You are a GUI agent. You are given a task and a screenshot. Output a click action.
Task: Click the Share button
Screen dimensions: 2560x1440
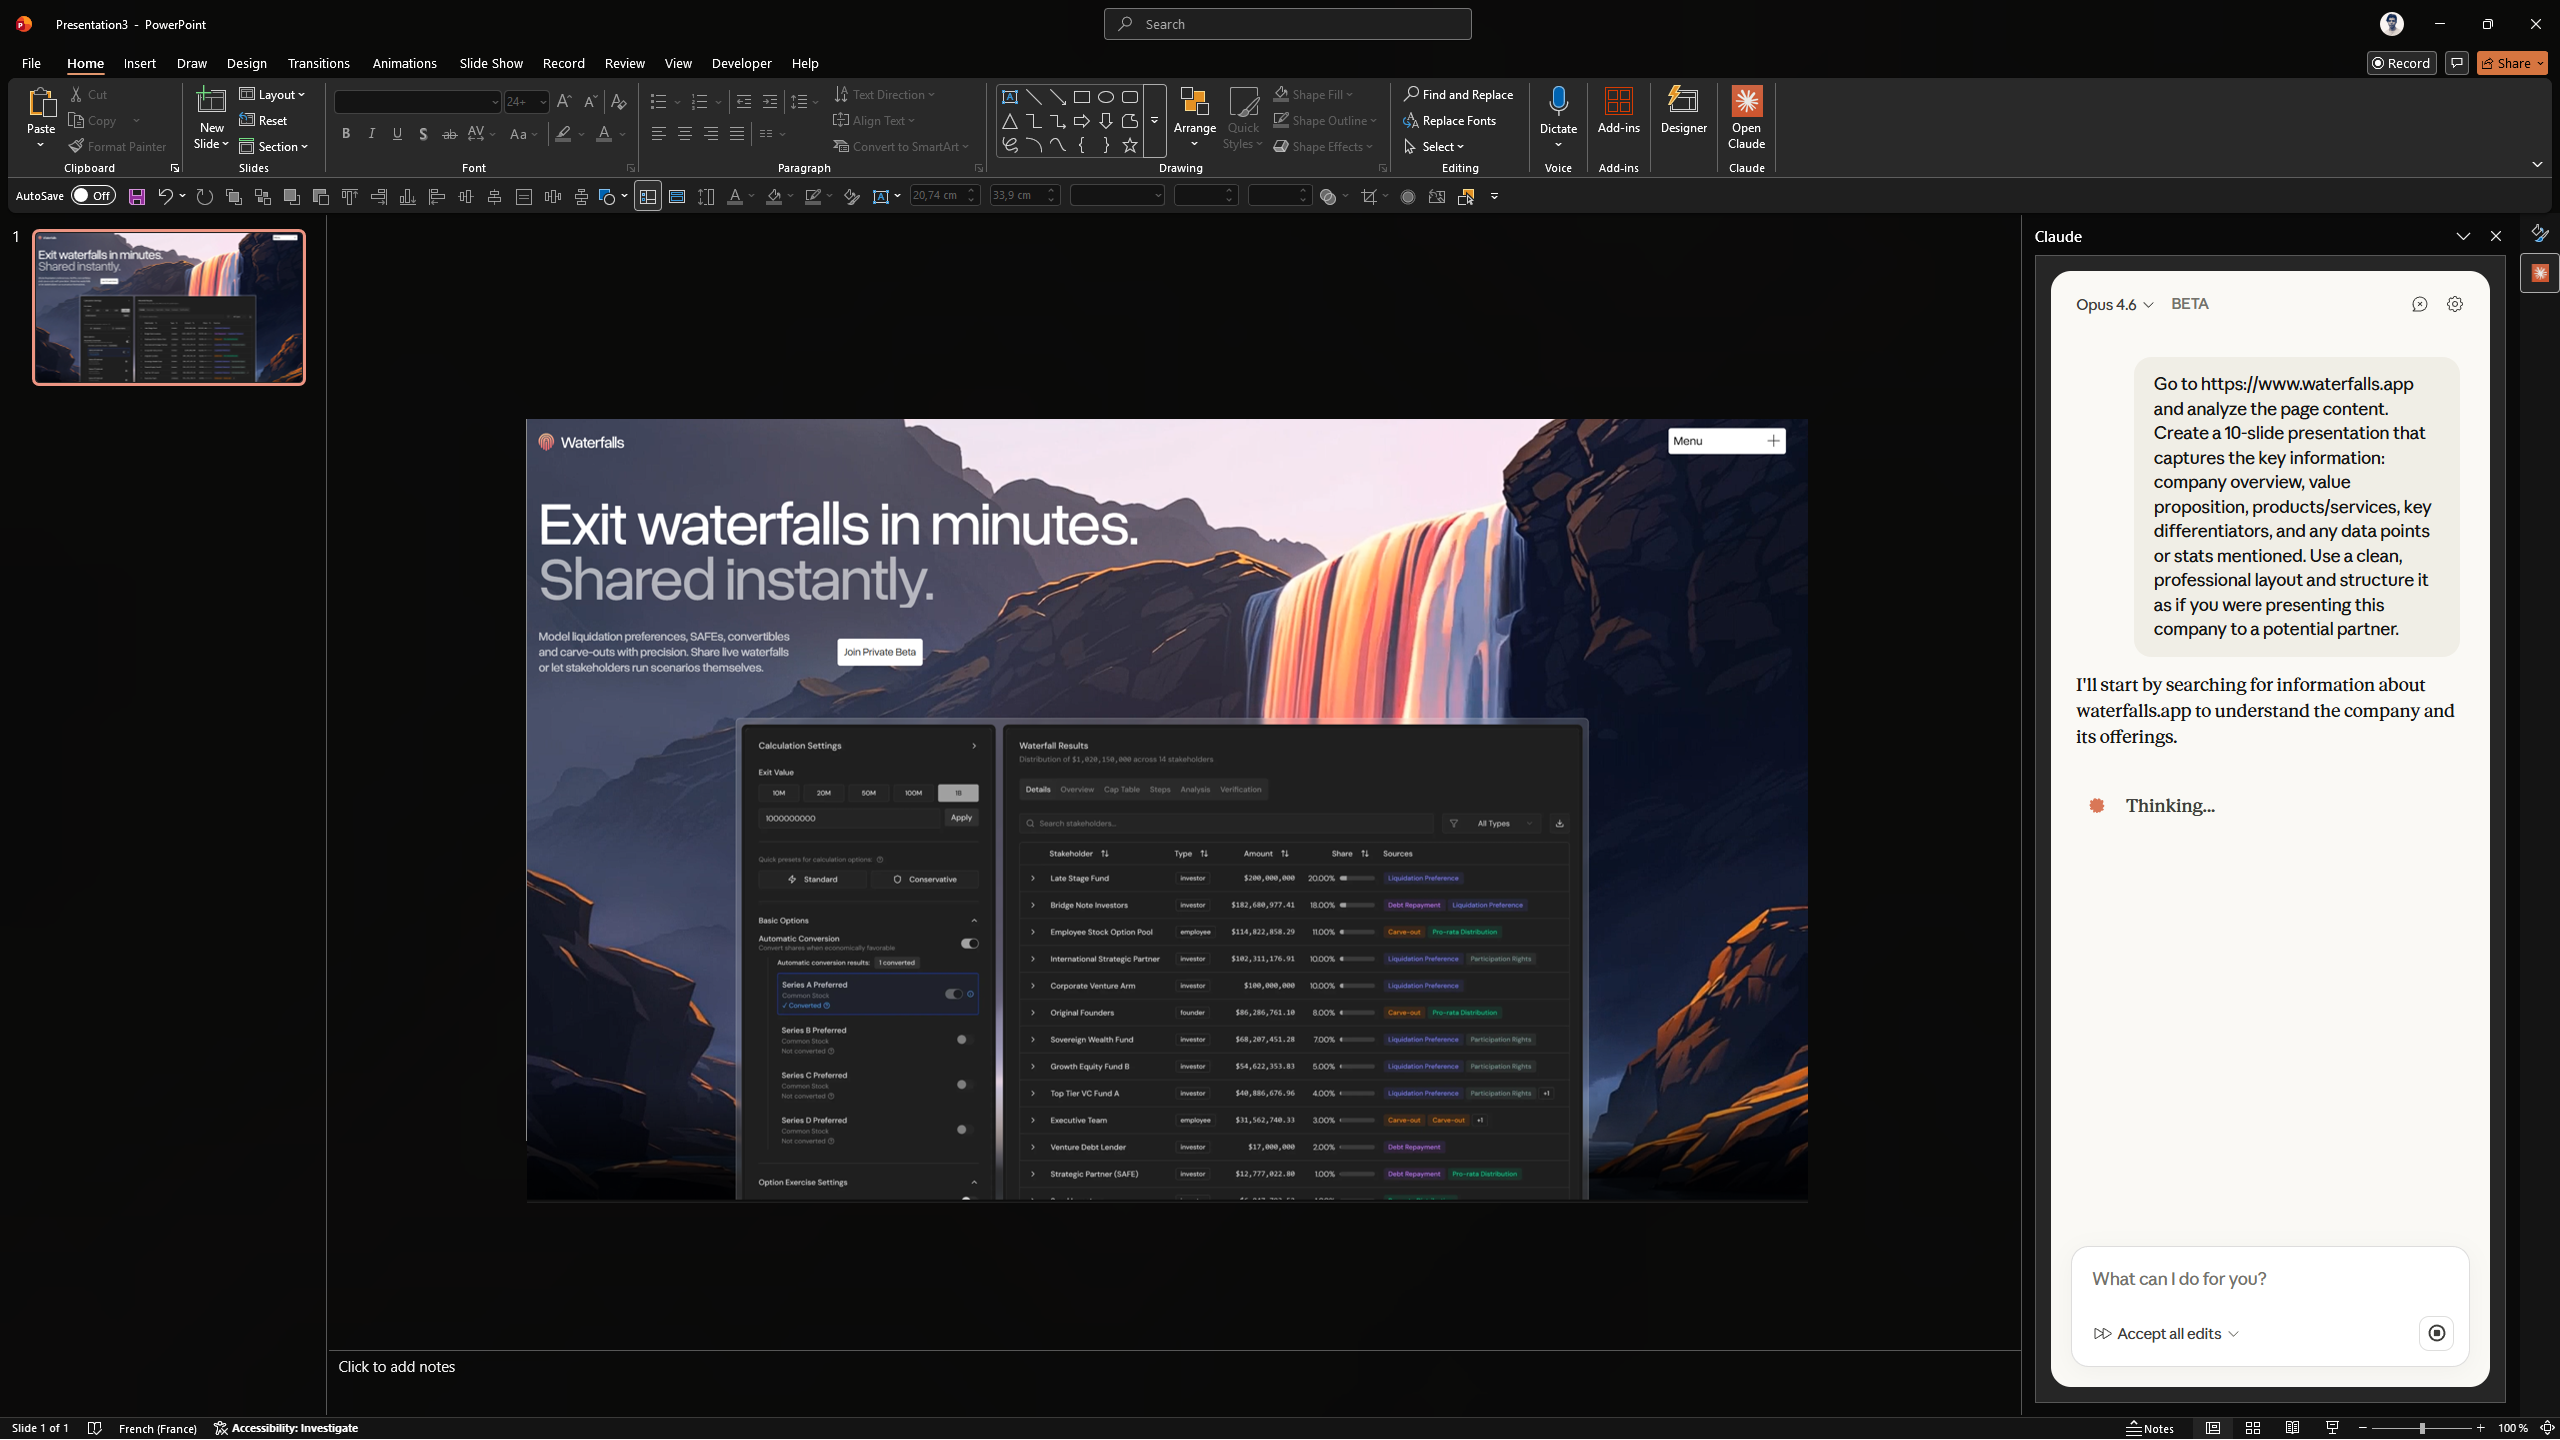pos(2511,63)
